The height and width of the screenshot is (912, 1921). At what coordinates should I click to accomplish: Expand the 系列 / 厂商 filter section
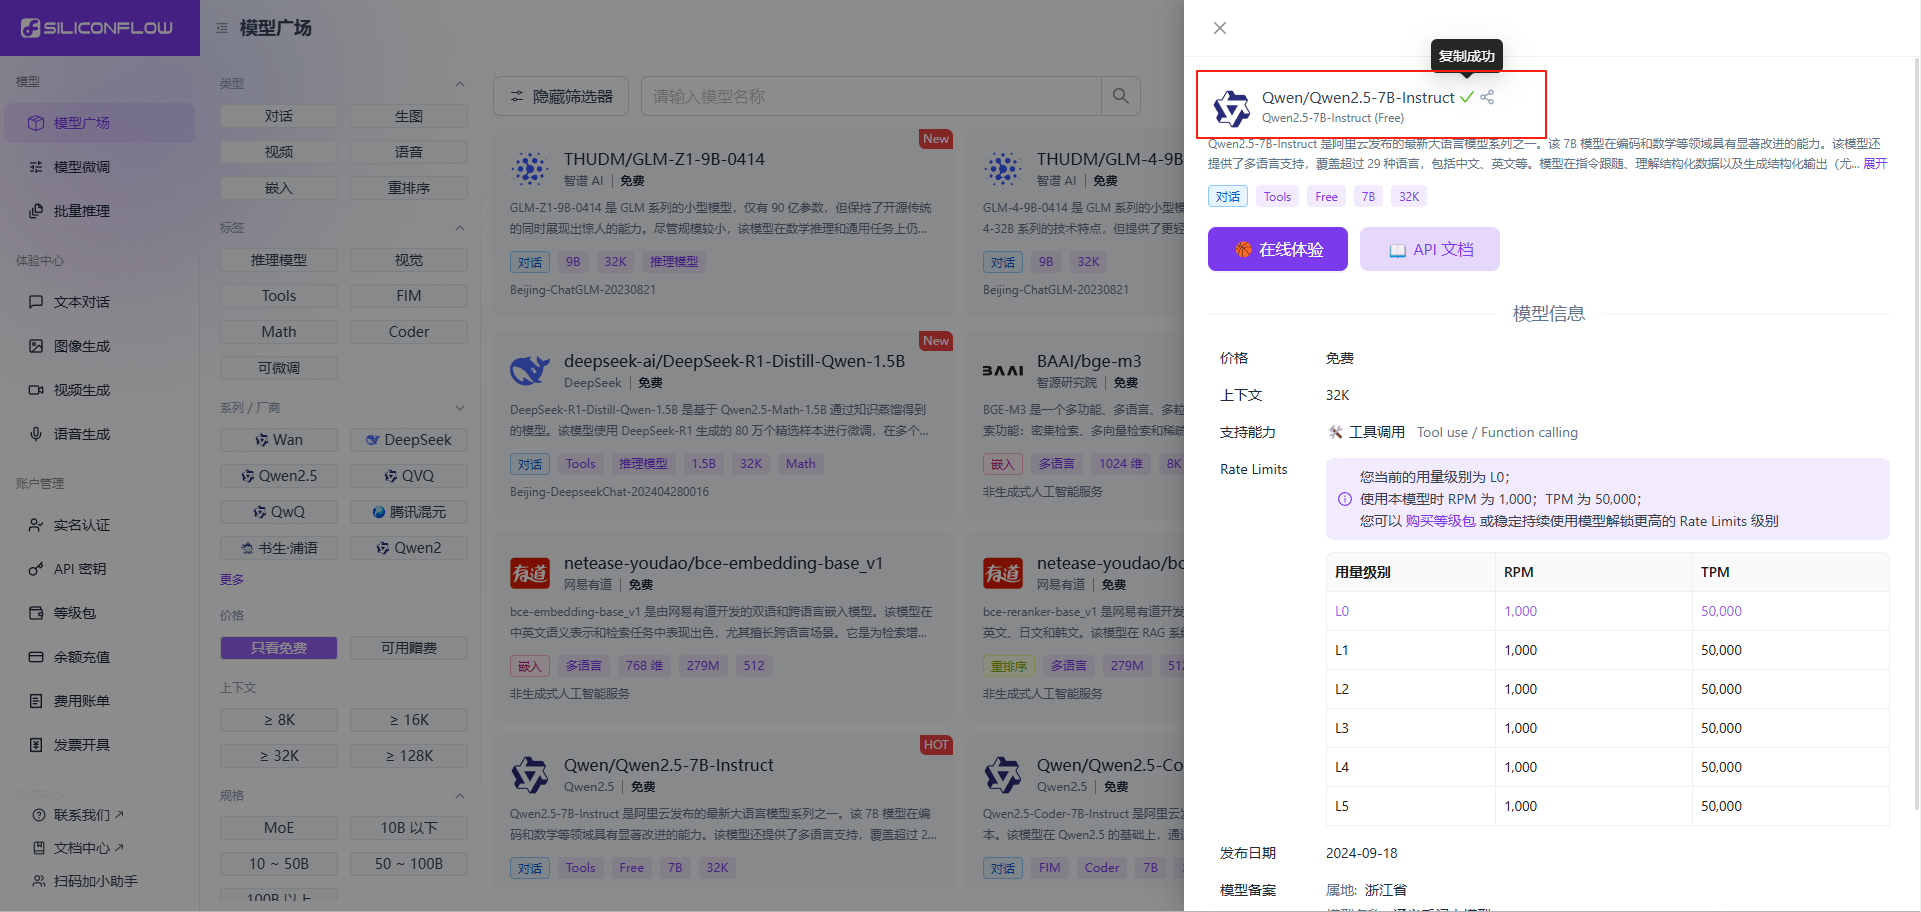460,408
